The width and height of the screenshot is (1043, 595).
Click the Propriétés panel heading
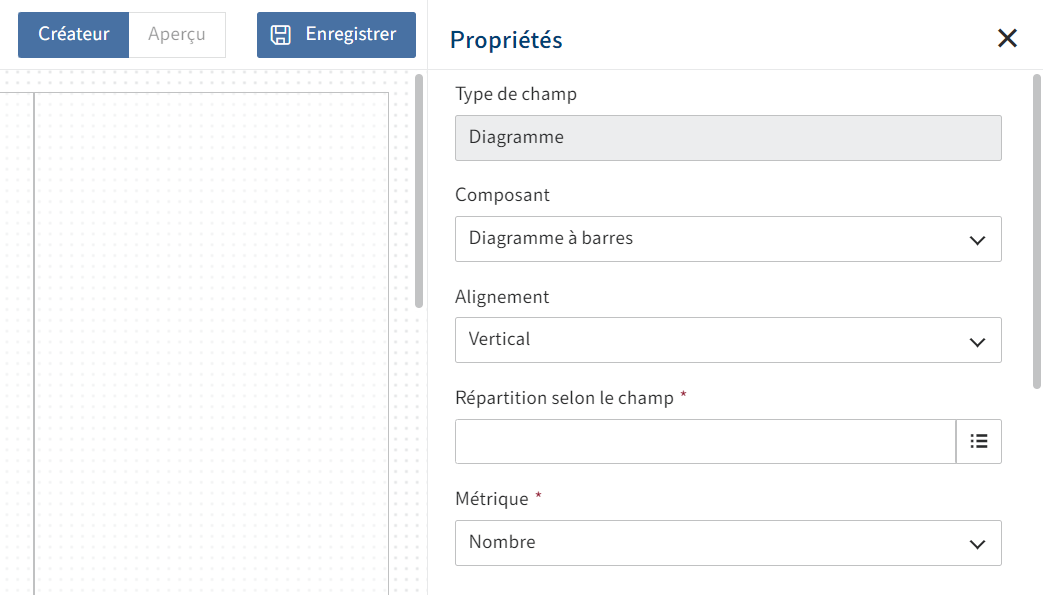[x=505, y=40]
